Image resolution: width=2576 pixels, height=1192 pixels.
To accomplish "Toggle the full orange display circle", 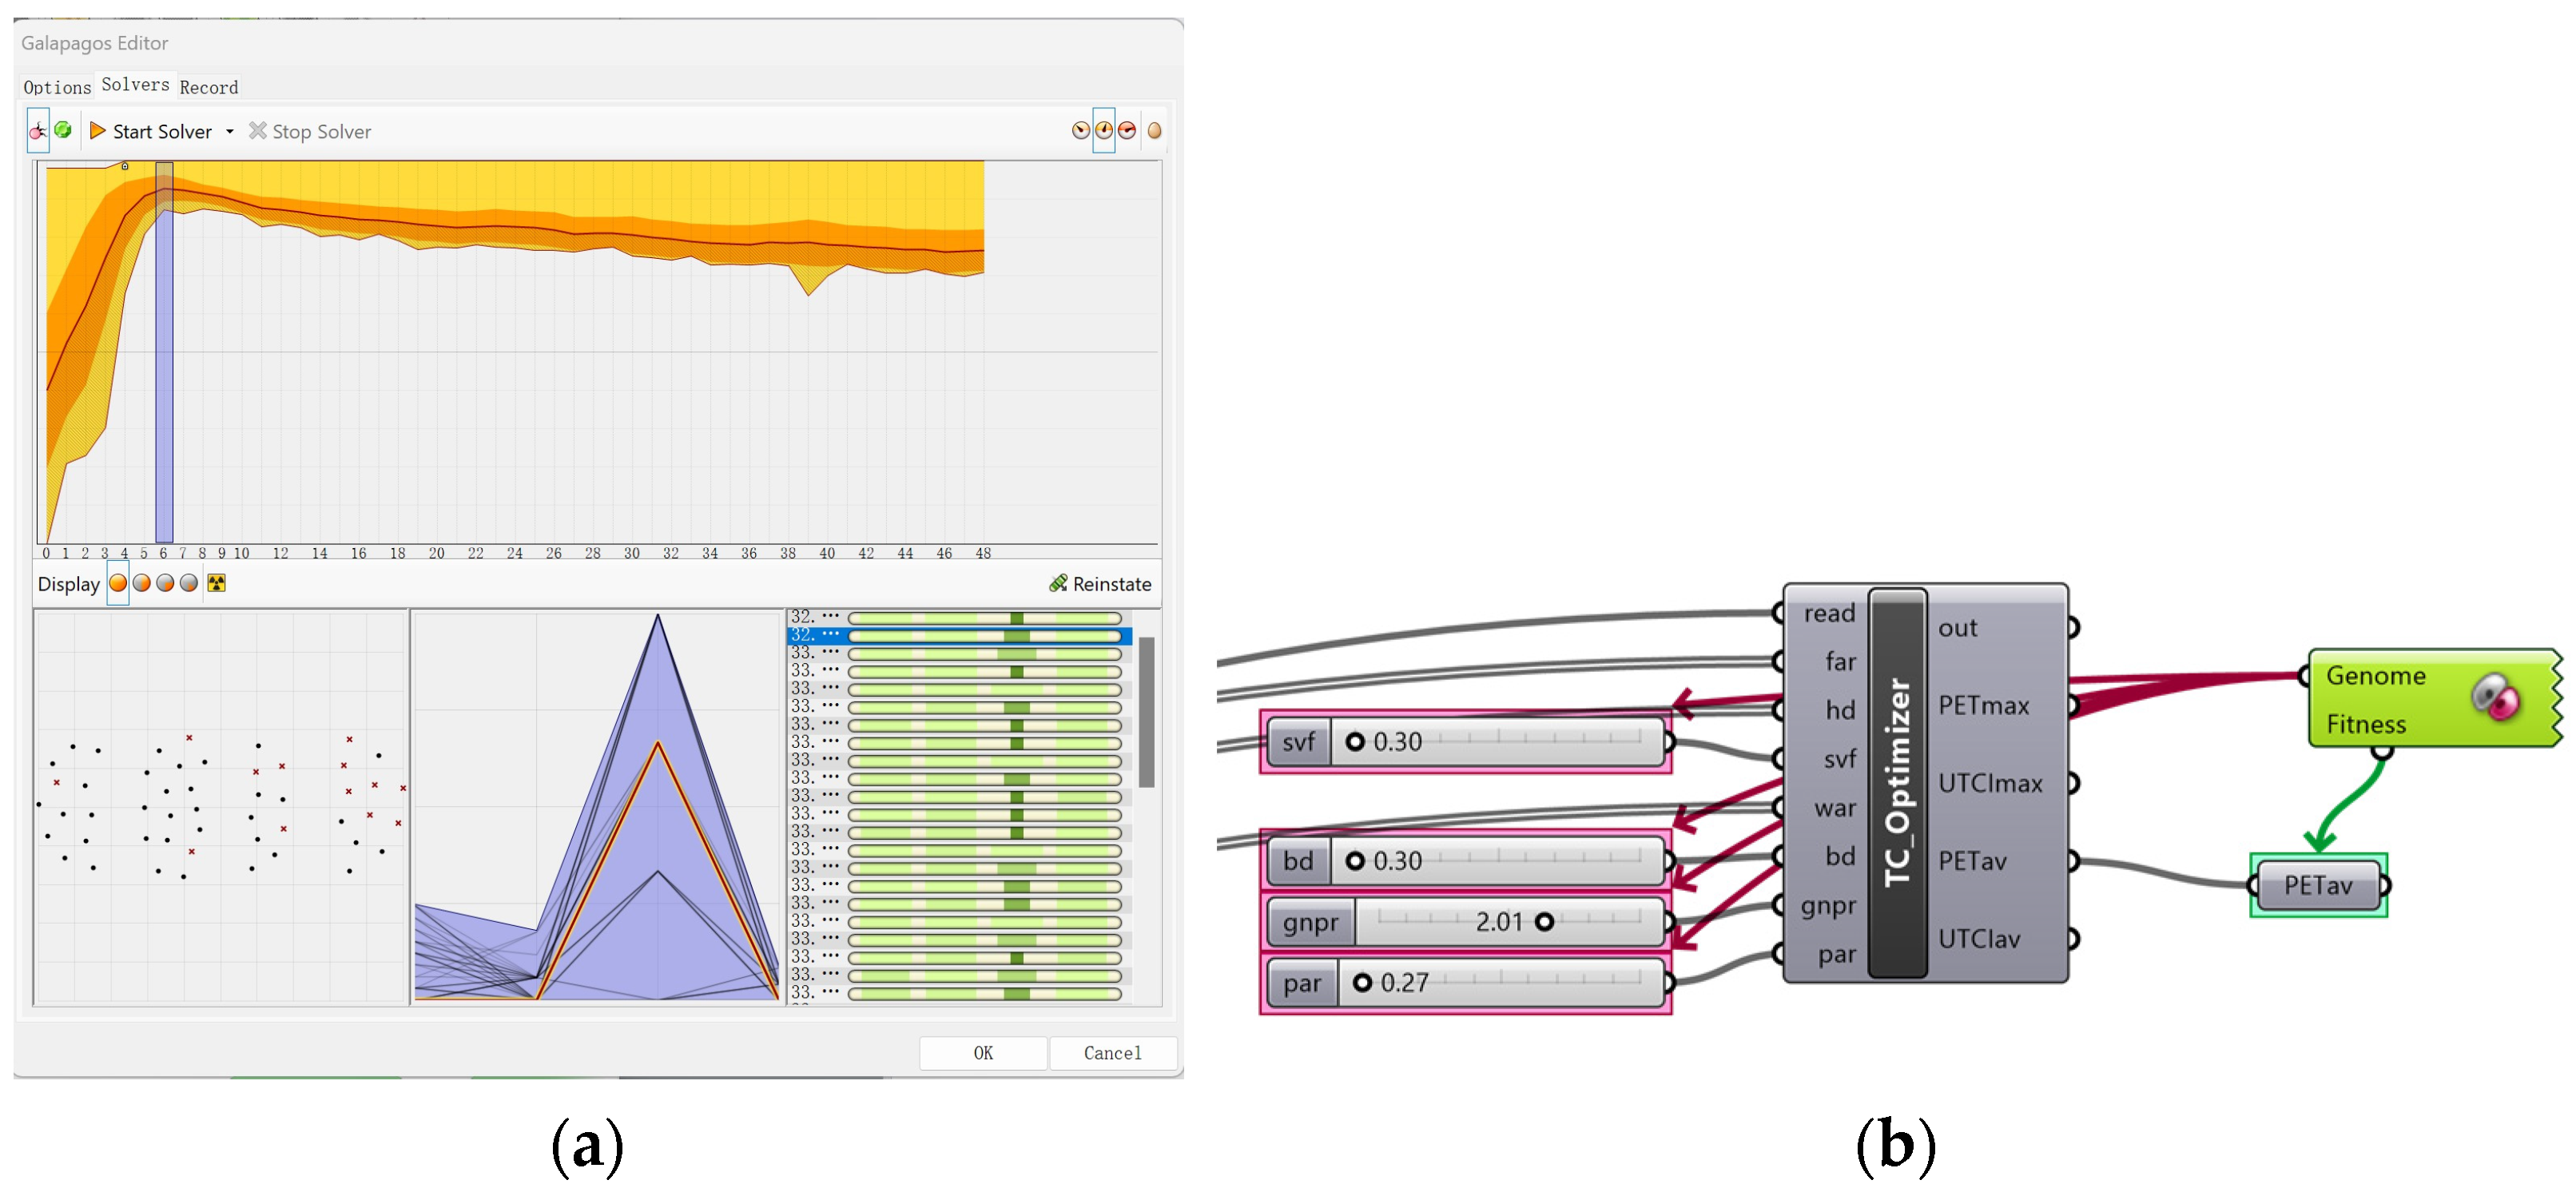I will (118, 583).
